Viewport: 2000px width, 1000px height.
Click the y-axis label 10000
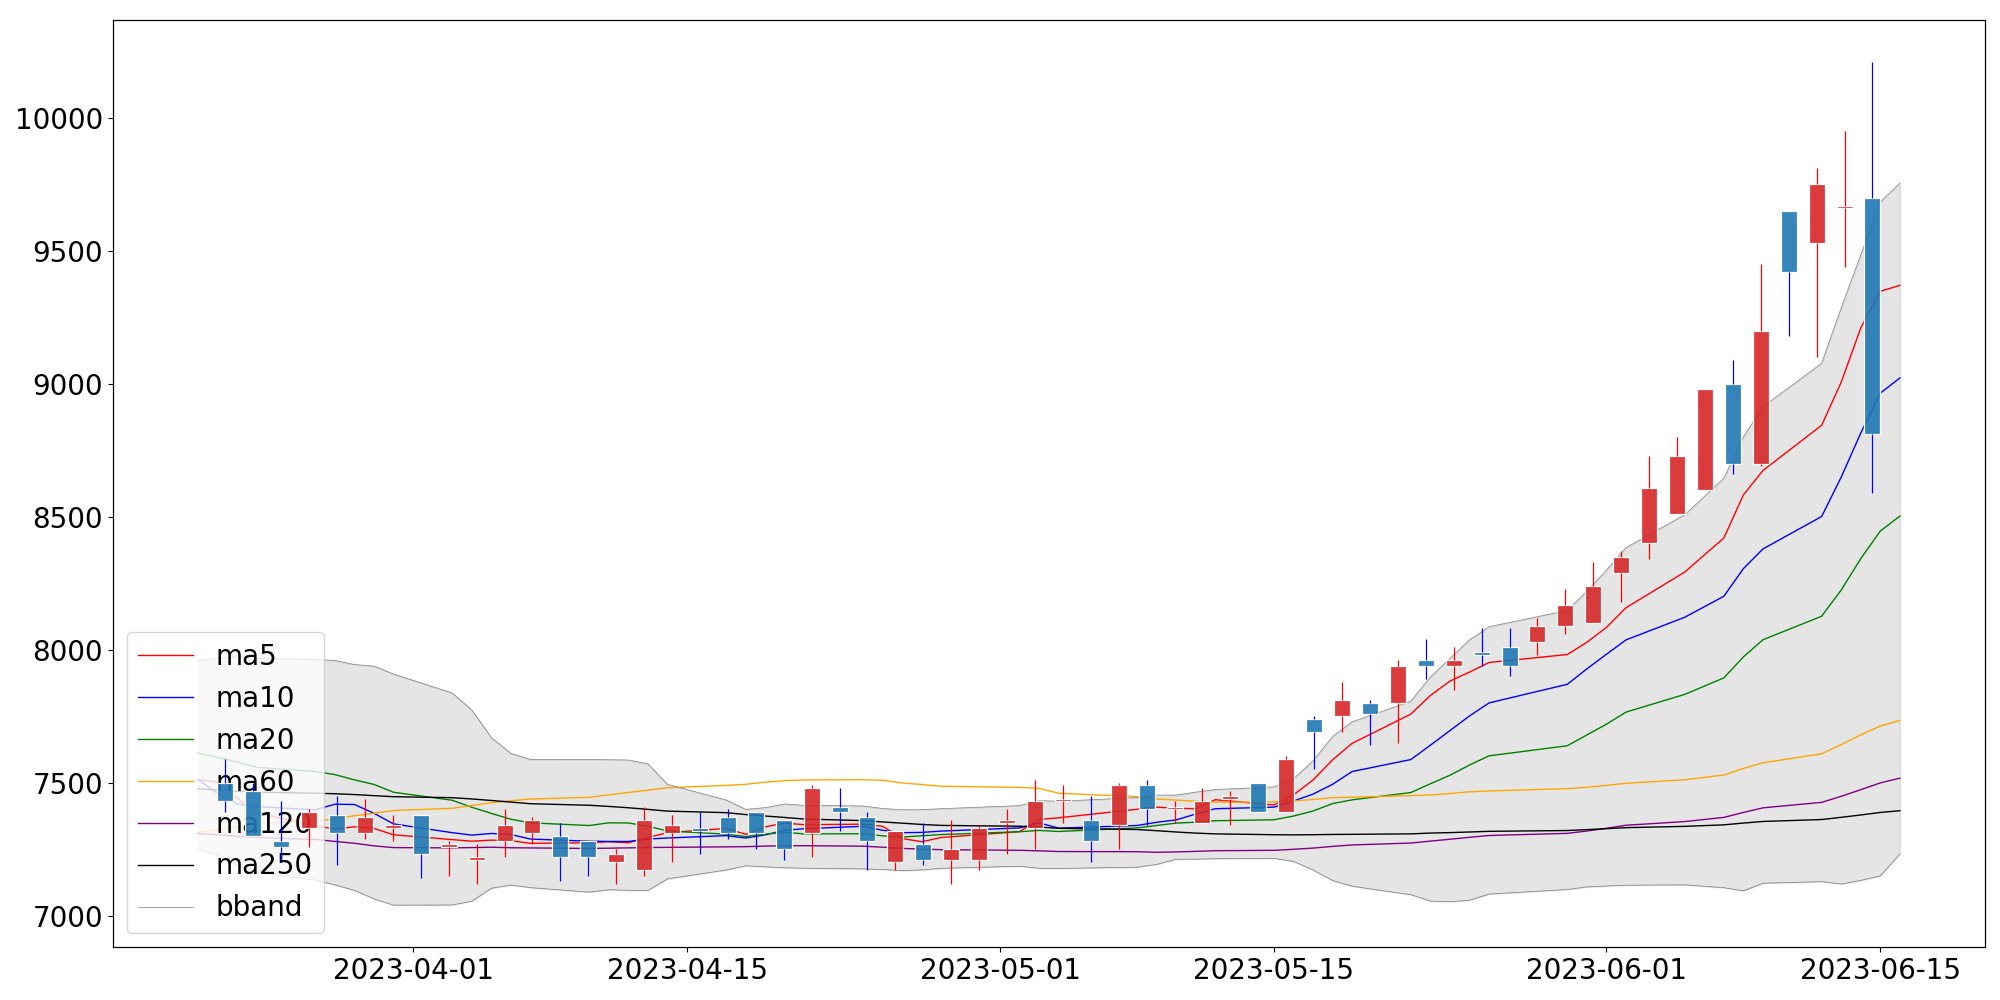(x=59, y=119)
